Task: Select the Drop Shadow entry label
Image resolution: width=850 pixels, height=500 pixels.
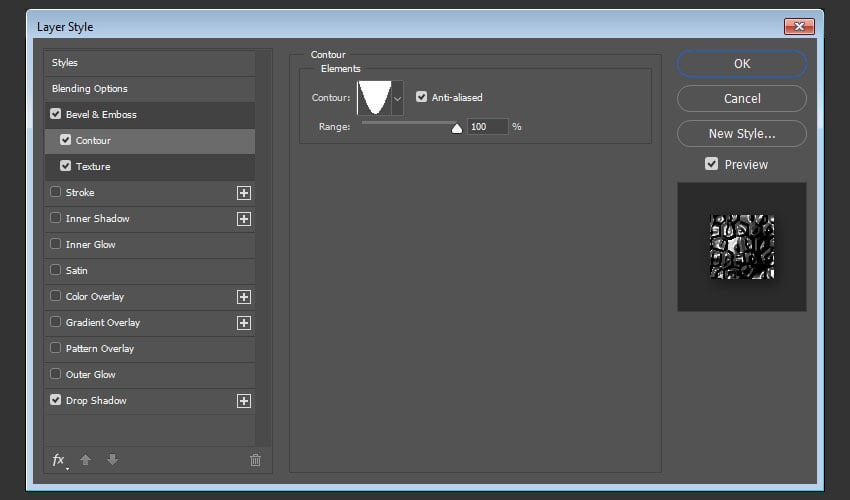Action: point(96,401)
